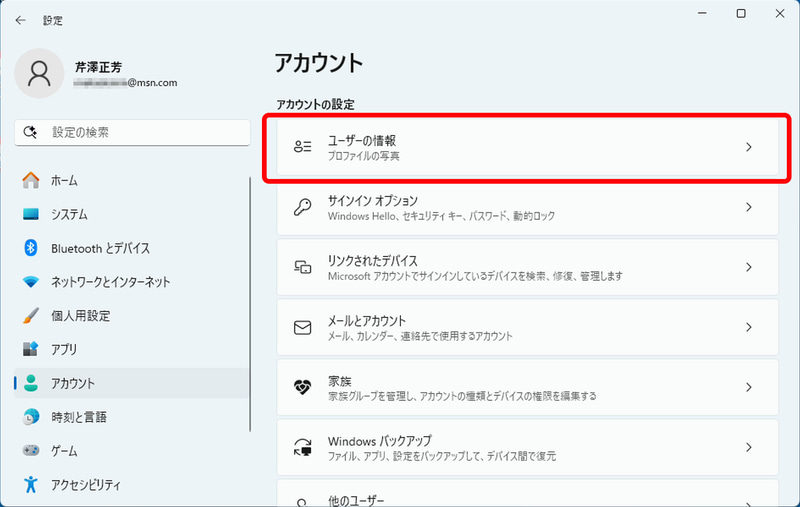Click the sidebar vertical scrollbar
Viewport: 800px width, 507px height.
pyautogui.click(x=250, y=305)
